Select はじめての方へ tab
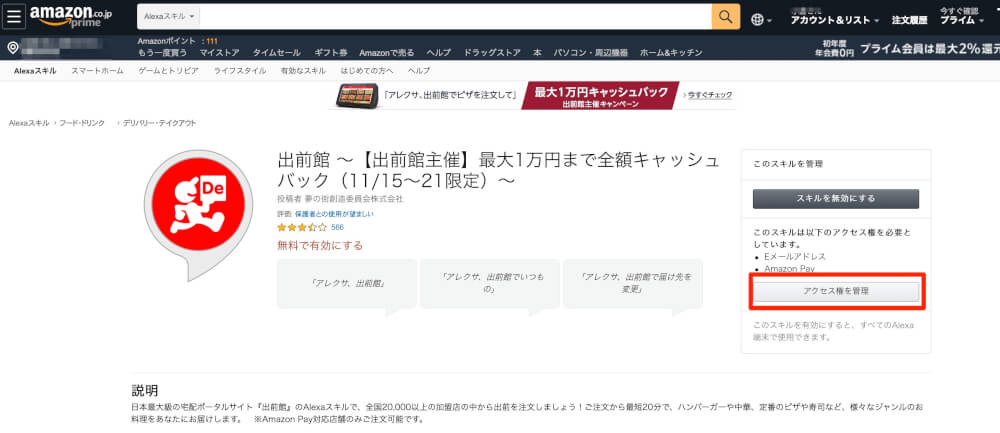This screenshot has height=433, width=1000. (x=367, y=71)
